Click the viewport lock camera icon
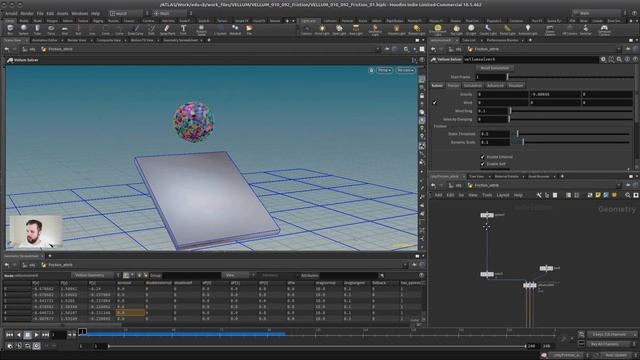Screen dimensions: 640x360 (371, 70)
